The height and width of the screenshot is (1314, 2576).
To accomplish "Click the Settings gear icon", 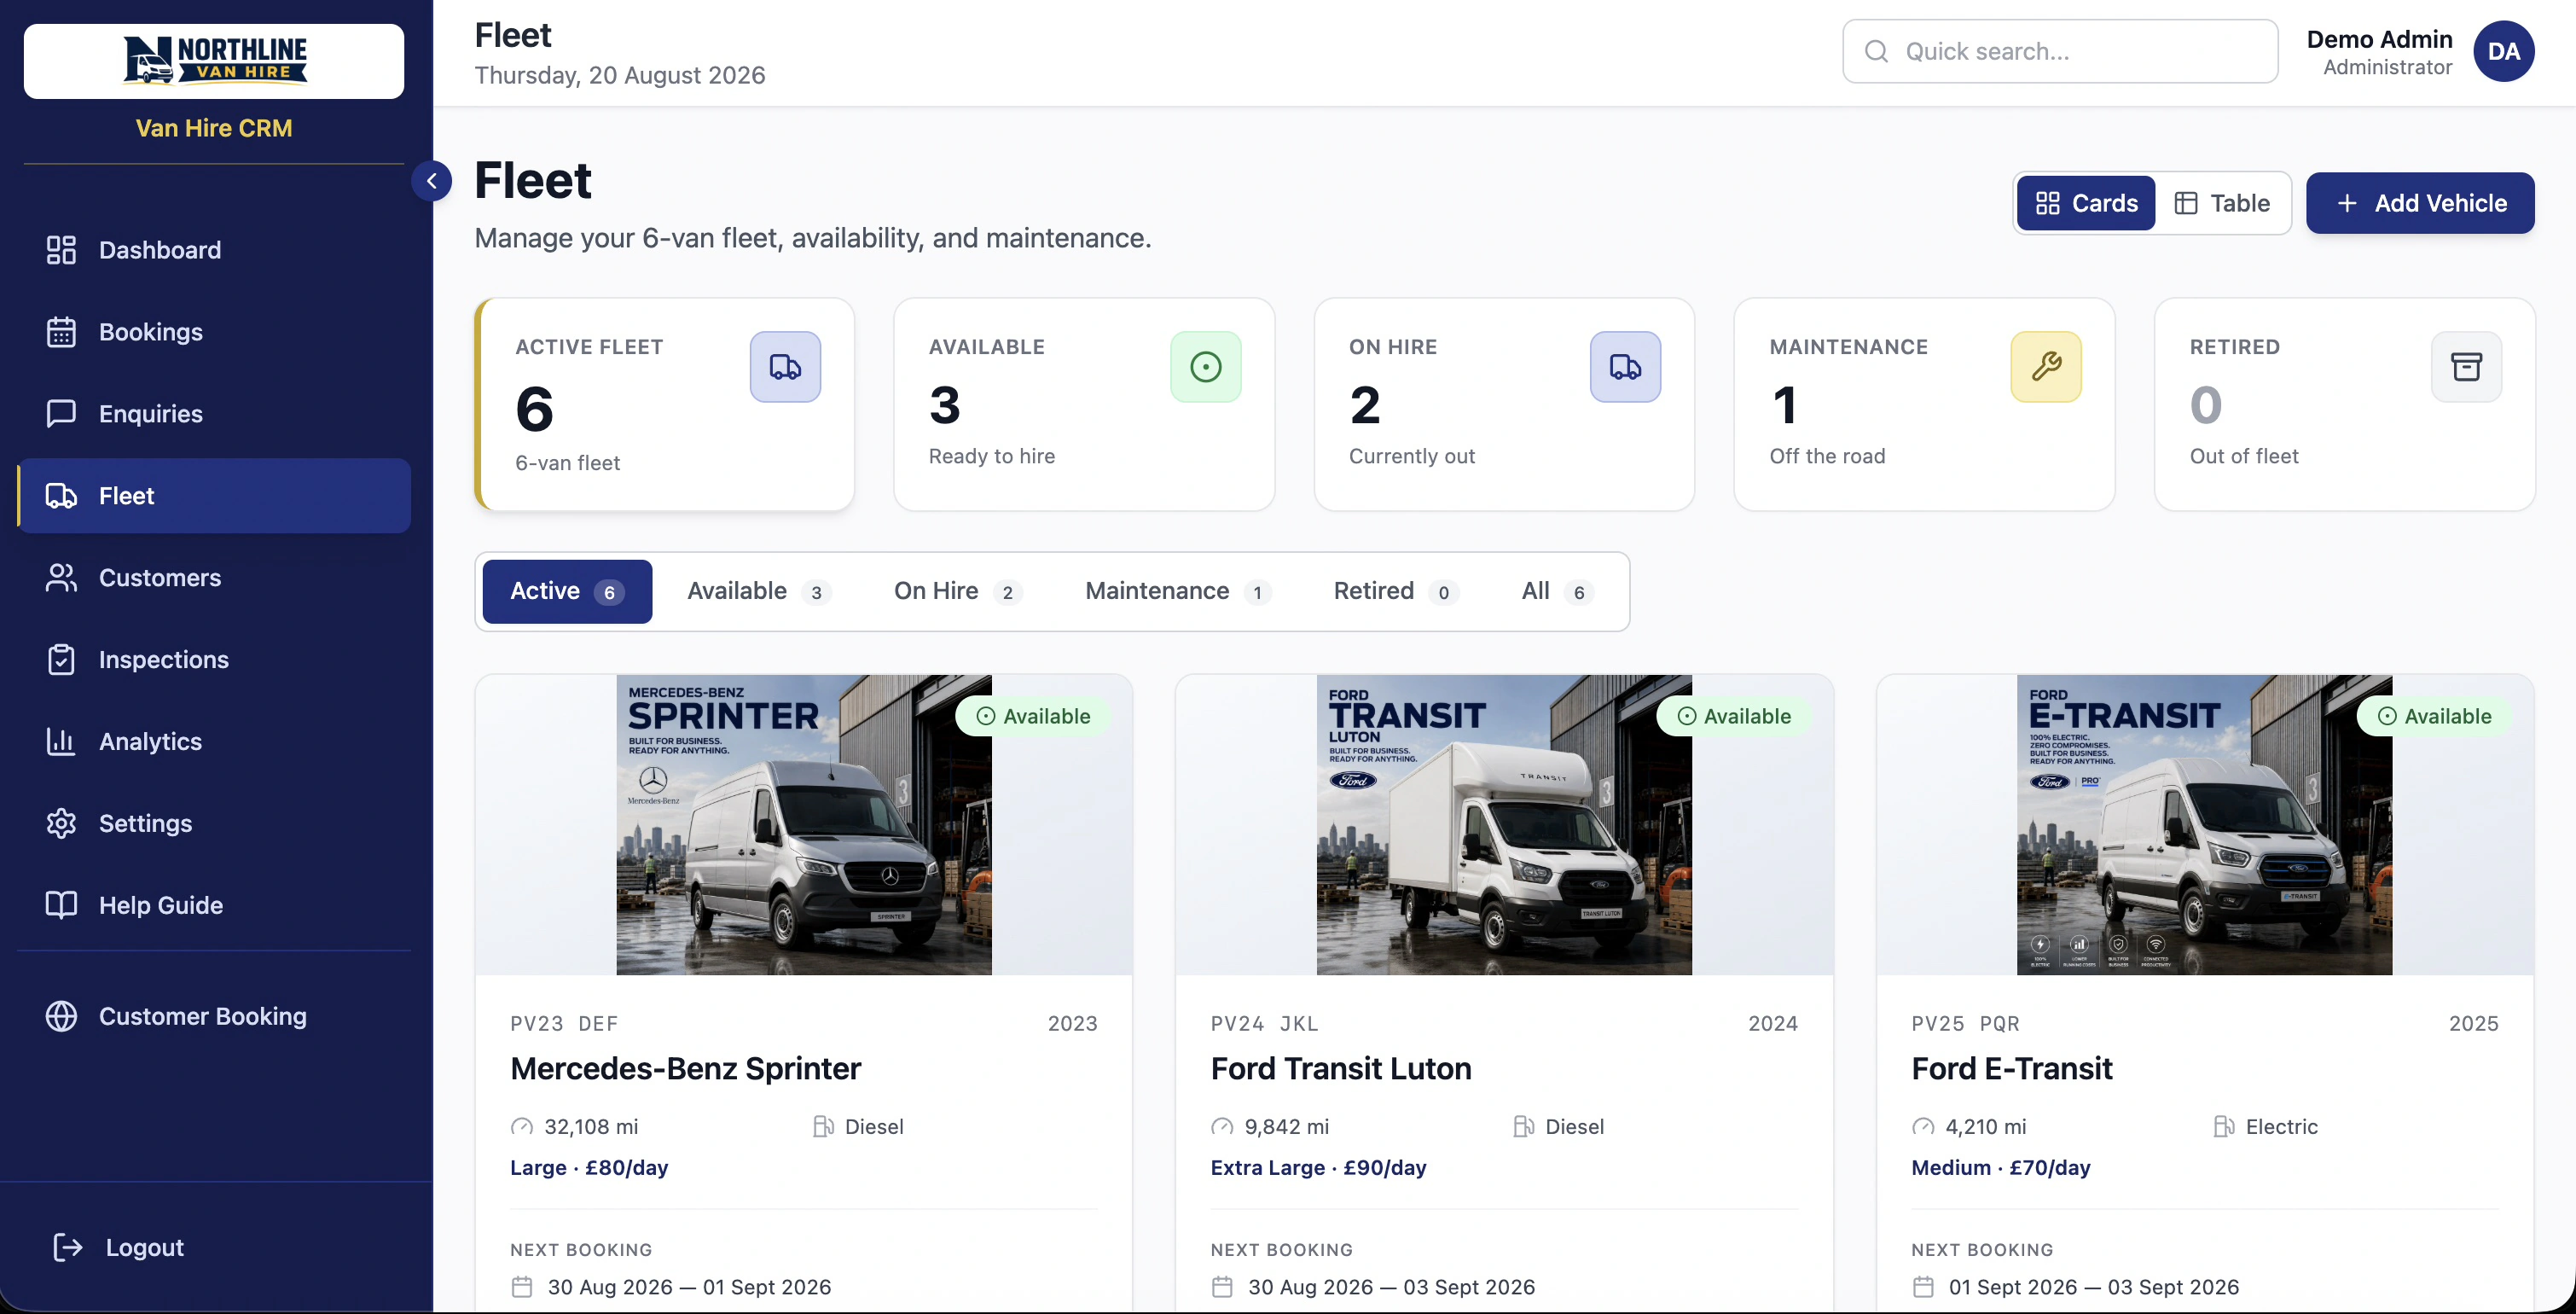I will pyautogui.click(x=61, y=824).
